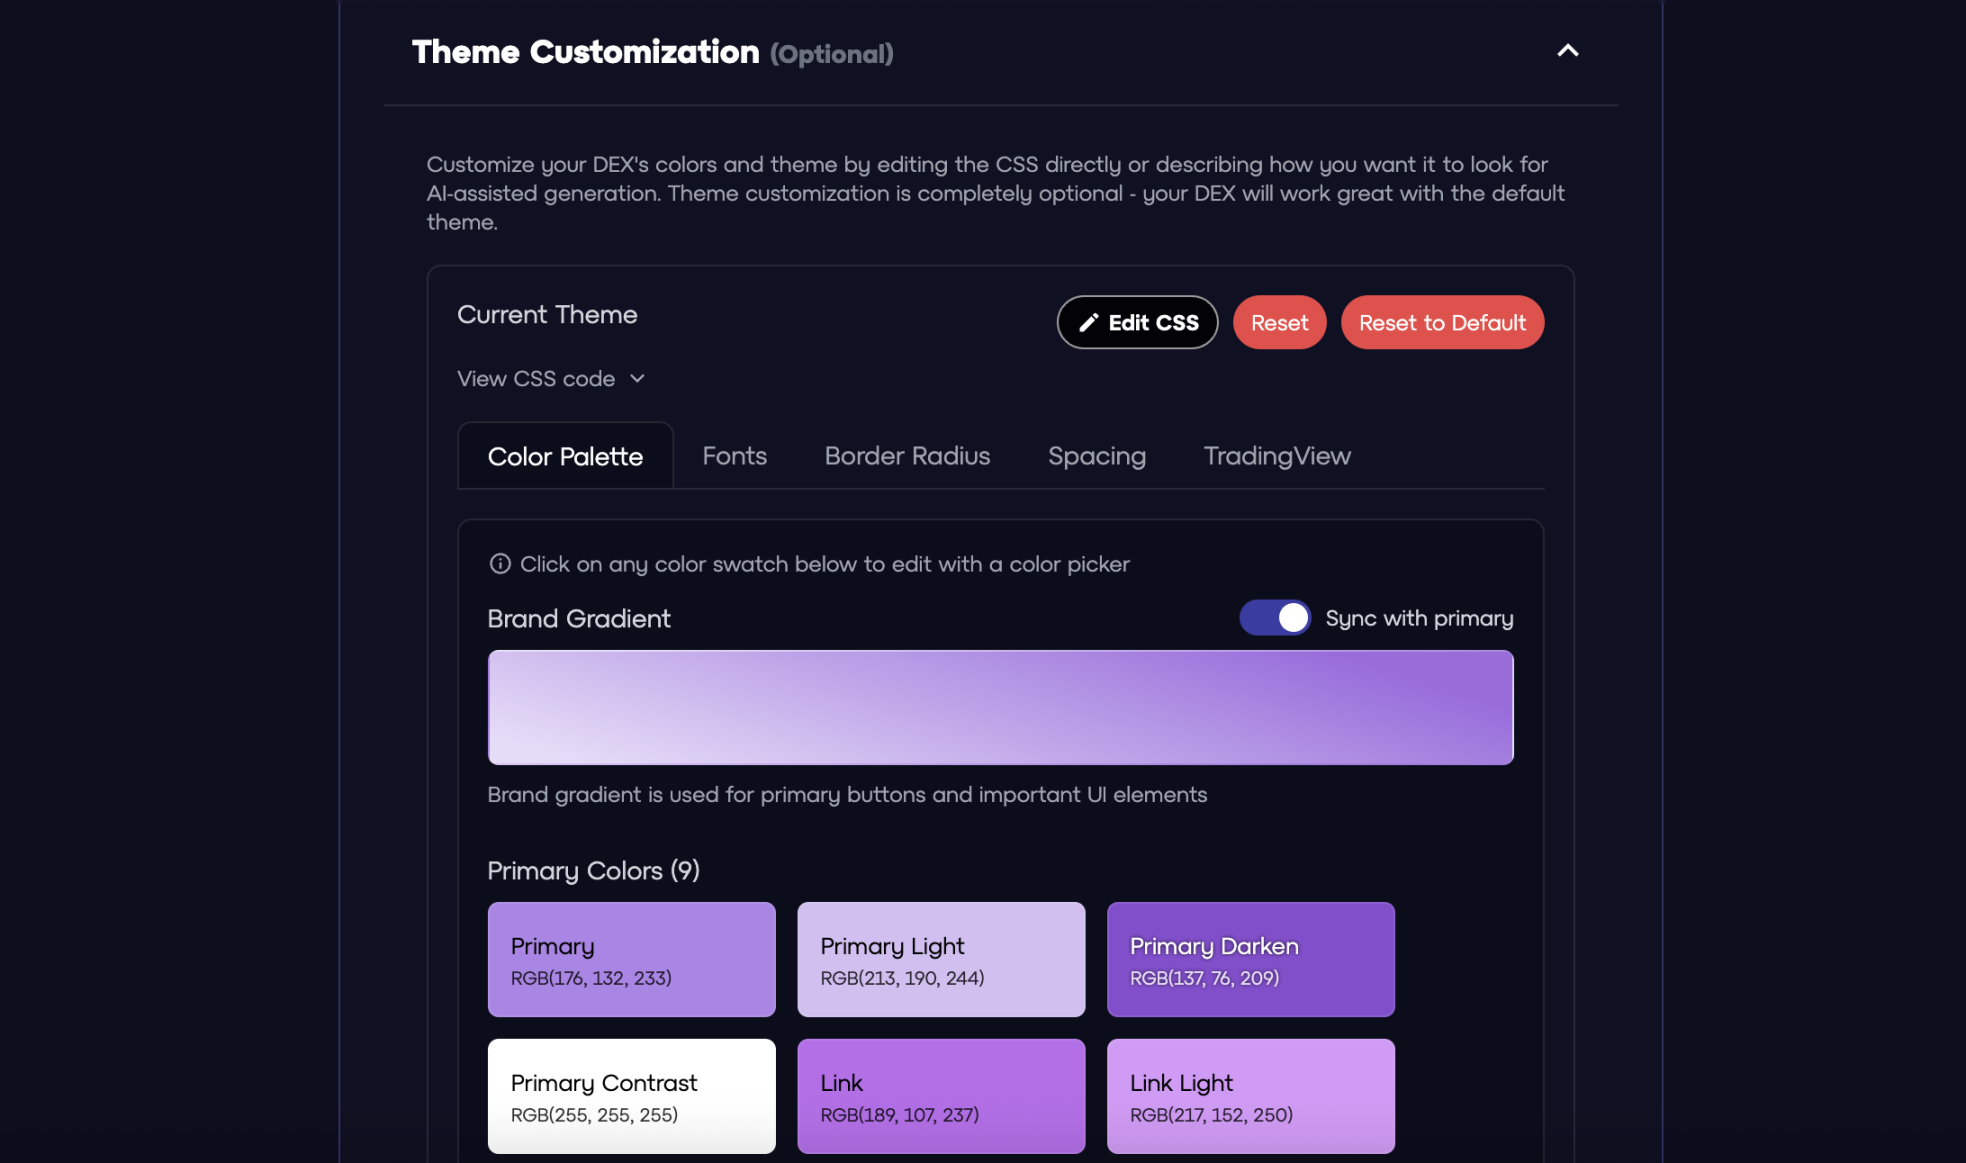Select the Spacing tab
Viewport: 1966px width, 1163px height.
point(1096,456)
